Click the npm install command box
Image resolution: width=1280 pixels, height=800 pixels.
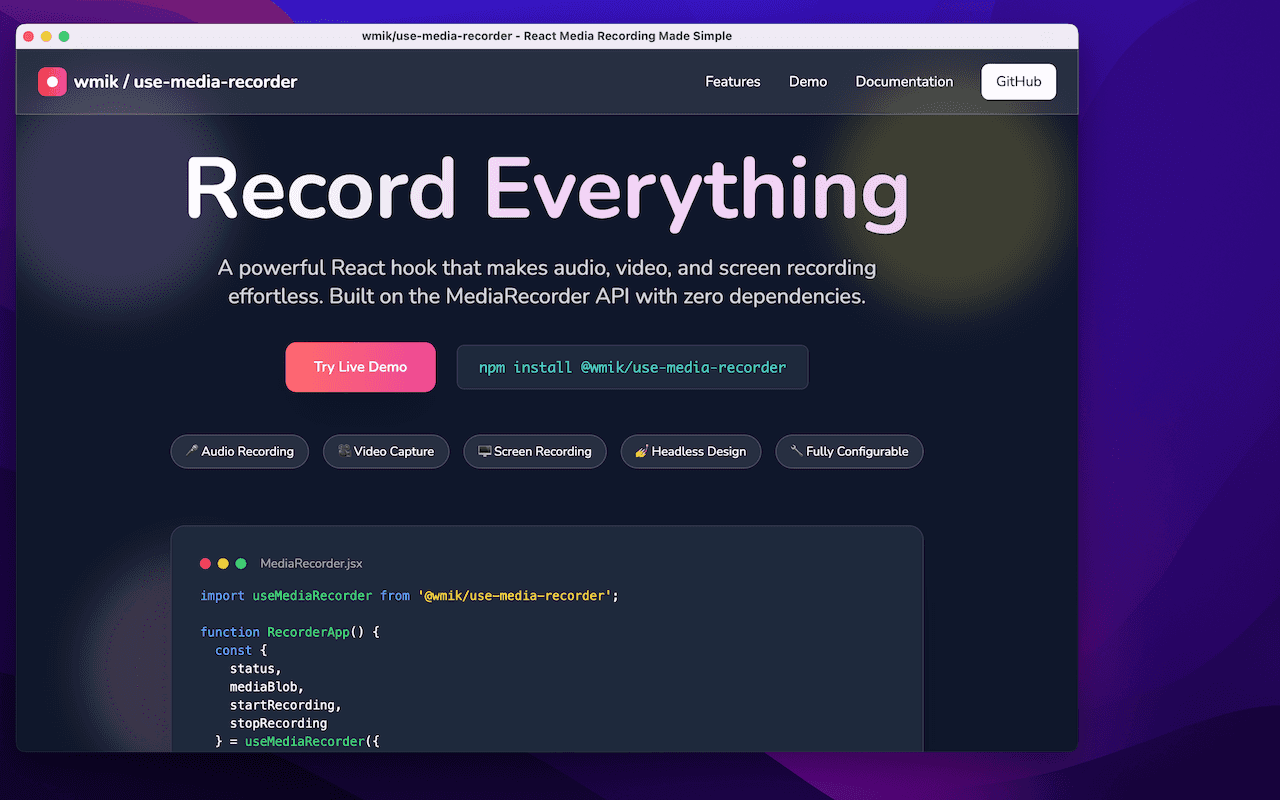pyautogui.click(x=632, y=367)
